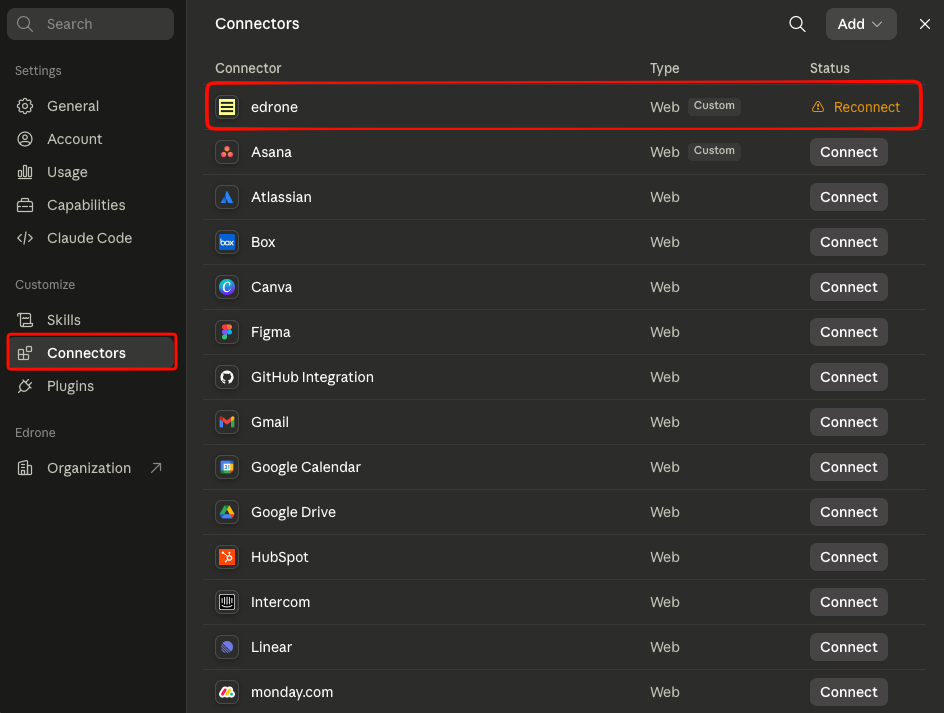Open Organization external link
This screenshot has height=713, width=944.
click(x=90, y=468)
